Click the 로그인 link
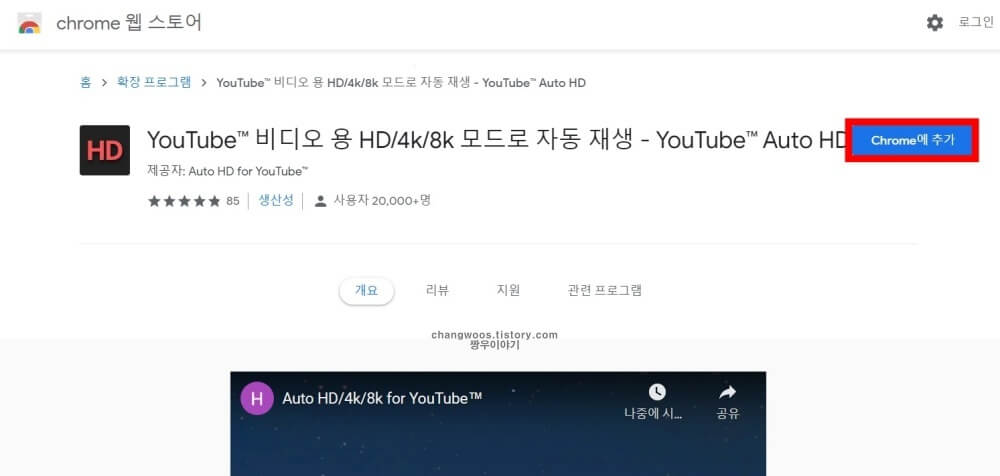 [976, 22]
